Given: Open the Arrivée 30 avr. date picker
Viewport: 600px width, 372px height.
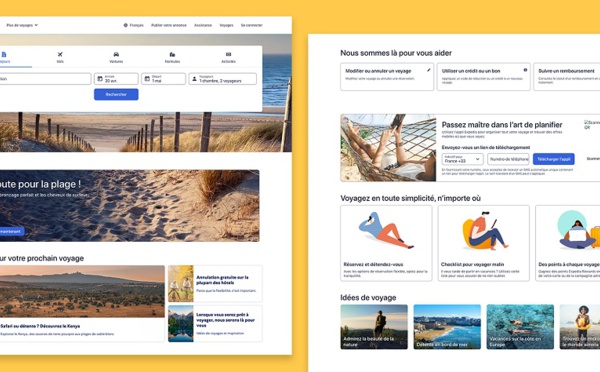Looking at the screenshot, I should click(x=116, y=79).
